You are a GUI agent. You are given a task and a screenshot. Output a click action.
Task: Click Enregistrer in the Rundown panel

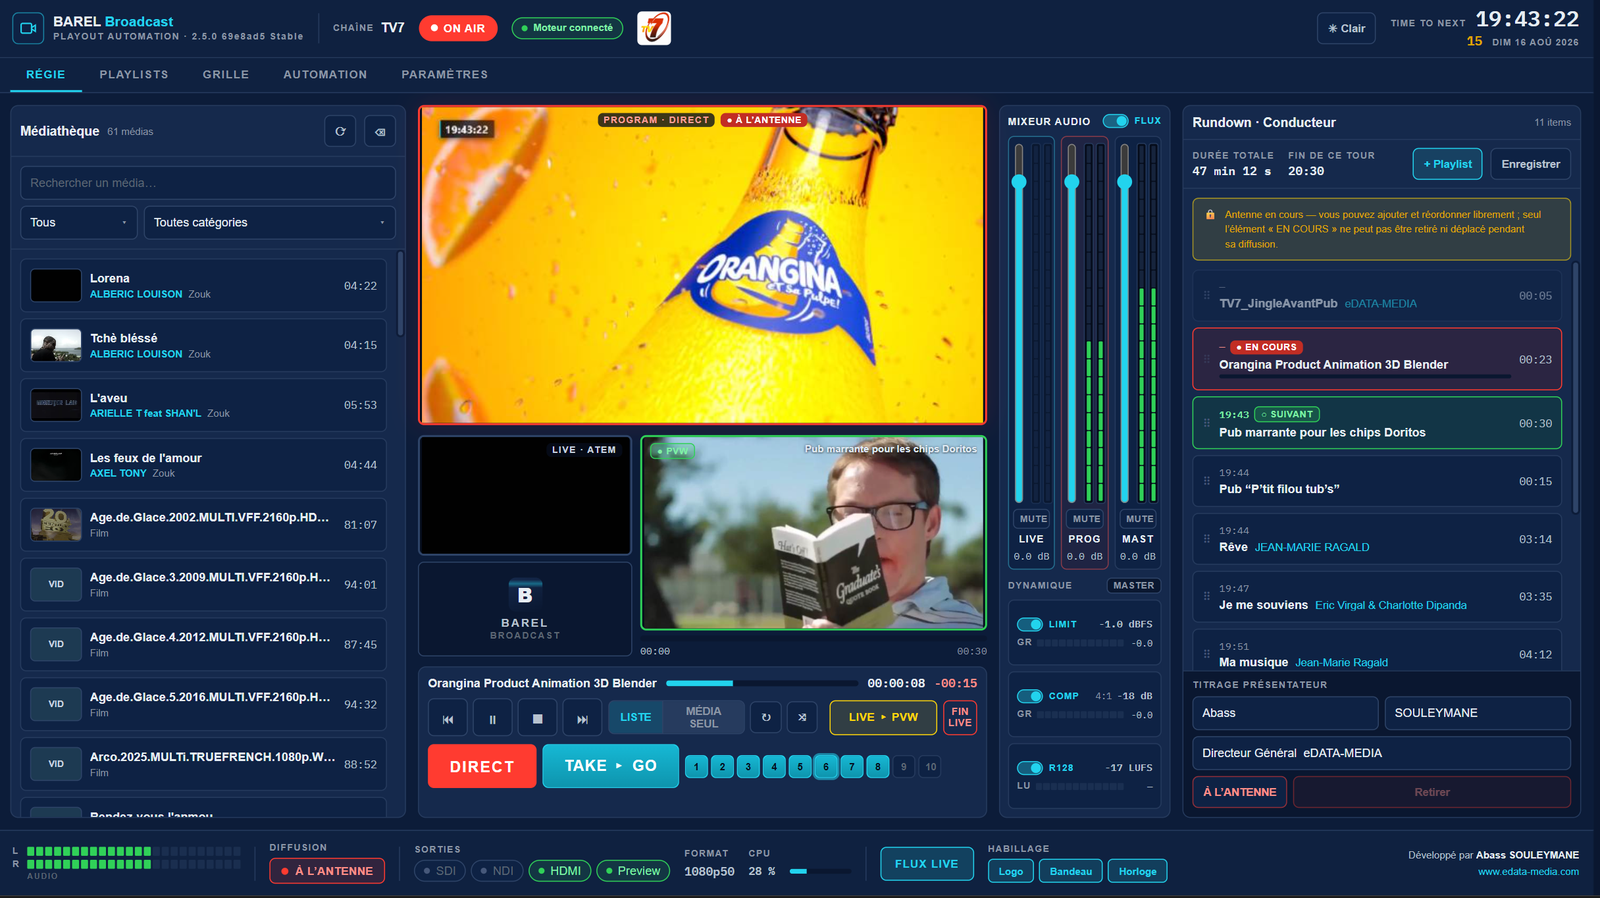[1530, 164]
